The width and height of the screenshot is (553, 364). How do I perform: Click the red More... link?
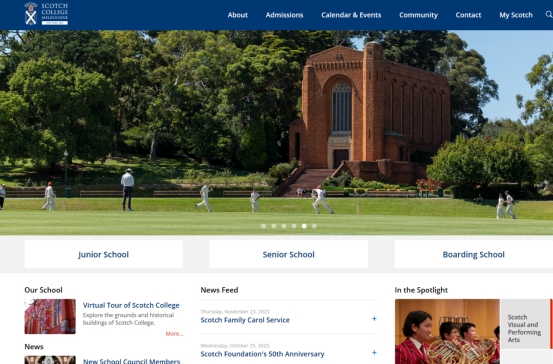(x=175, y=334)
